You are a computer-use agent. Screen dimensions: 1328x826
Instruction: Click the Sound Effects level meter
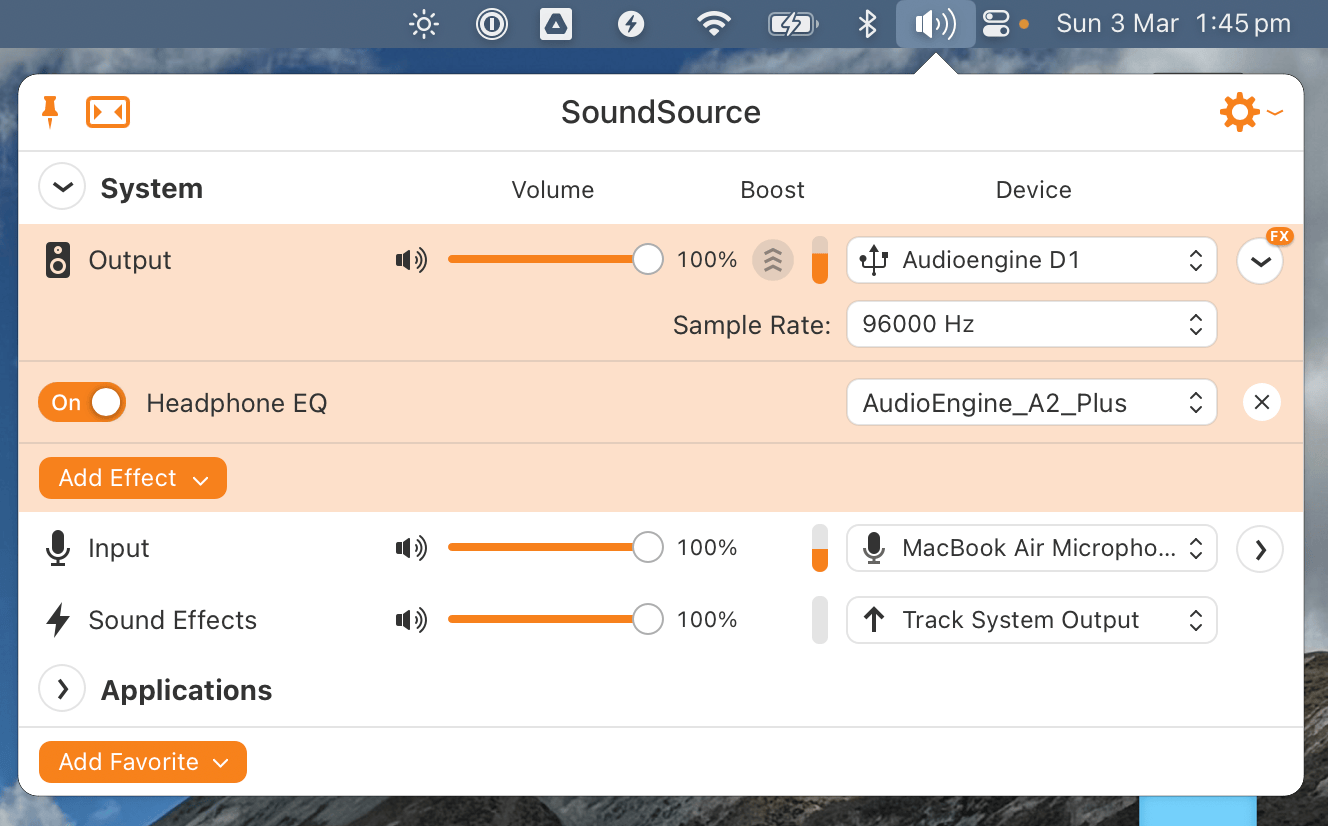[820, 620]
